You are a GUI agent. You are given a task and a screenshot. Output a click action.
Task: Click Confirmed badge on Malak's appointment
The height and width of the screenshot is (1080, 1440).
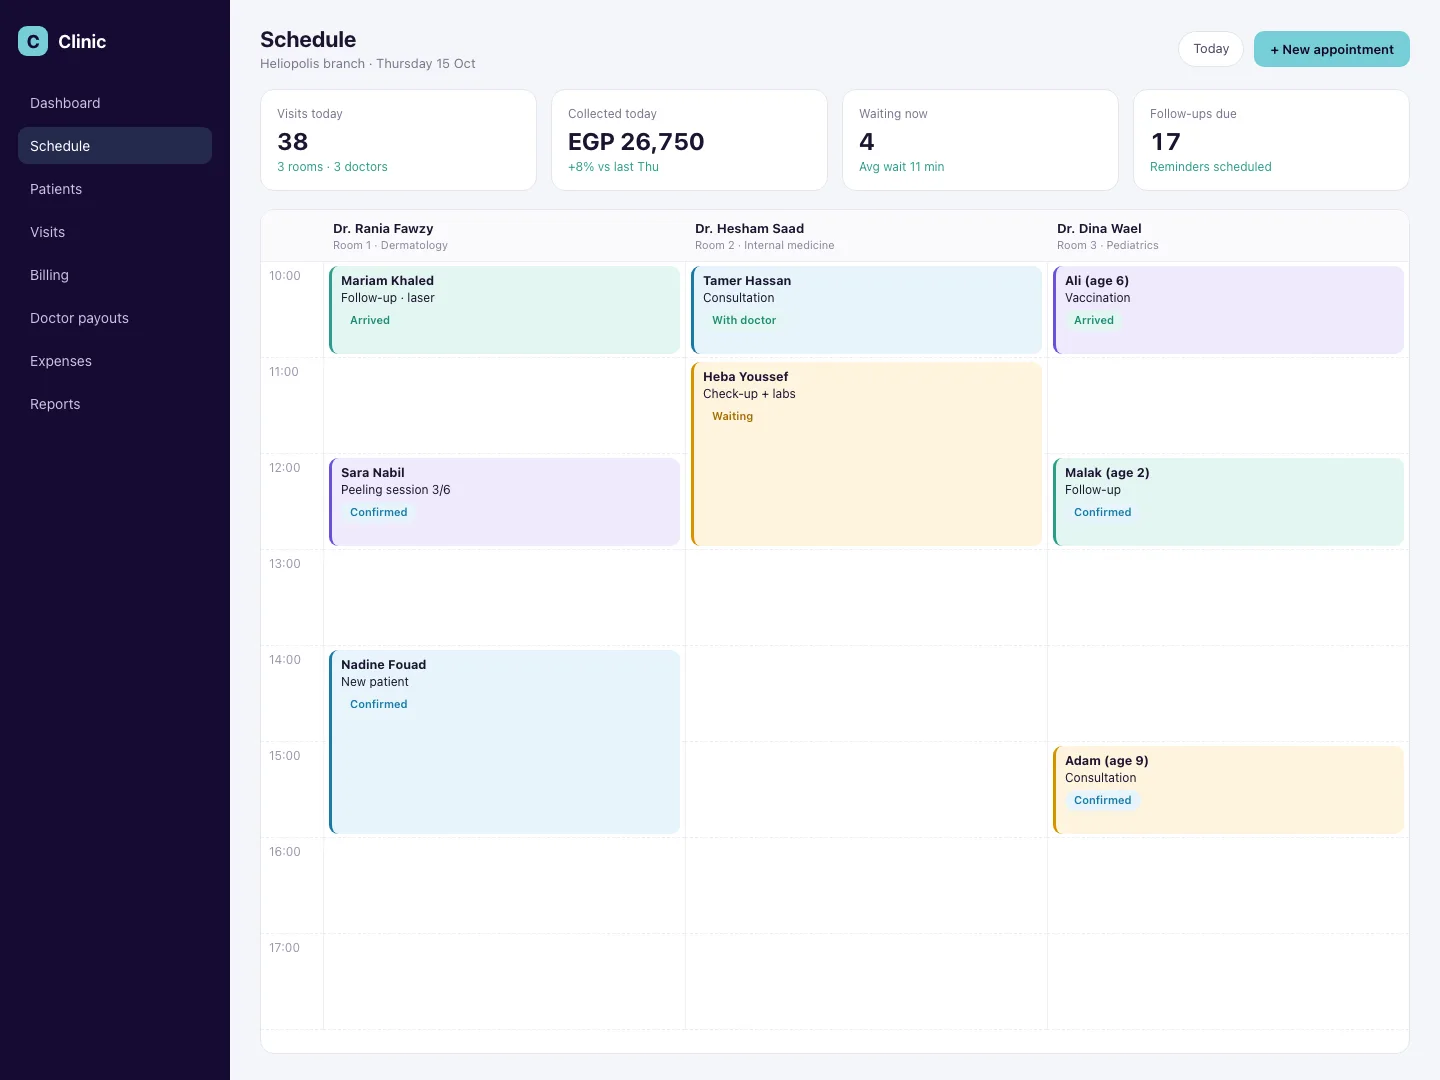[1103, 513]
